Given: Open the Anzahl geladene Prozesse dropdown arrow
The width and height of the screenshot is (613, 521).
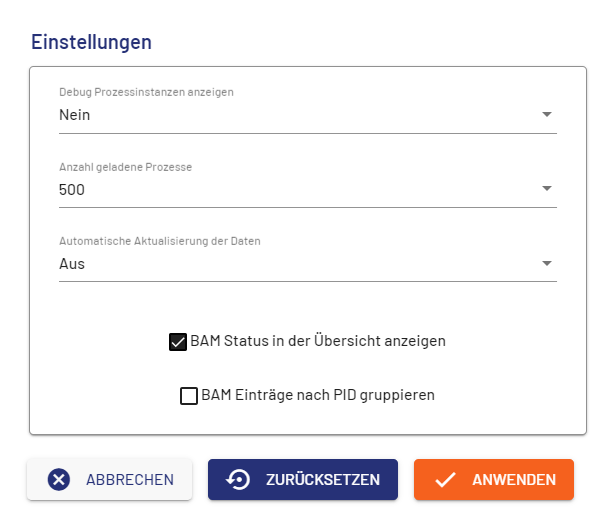Looking at the screenshot, I should click(546, 188).
